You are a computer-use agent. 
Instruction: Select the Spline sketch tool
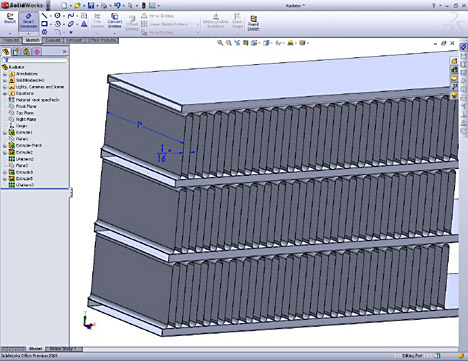(71, 16)
